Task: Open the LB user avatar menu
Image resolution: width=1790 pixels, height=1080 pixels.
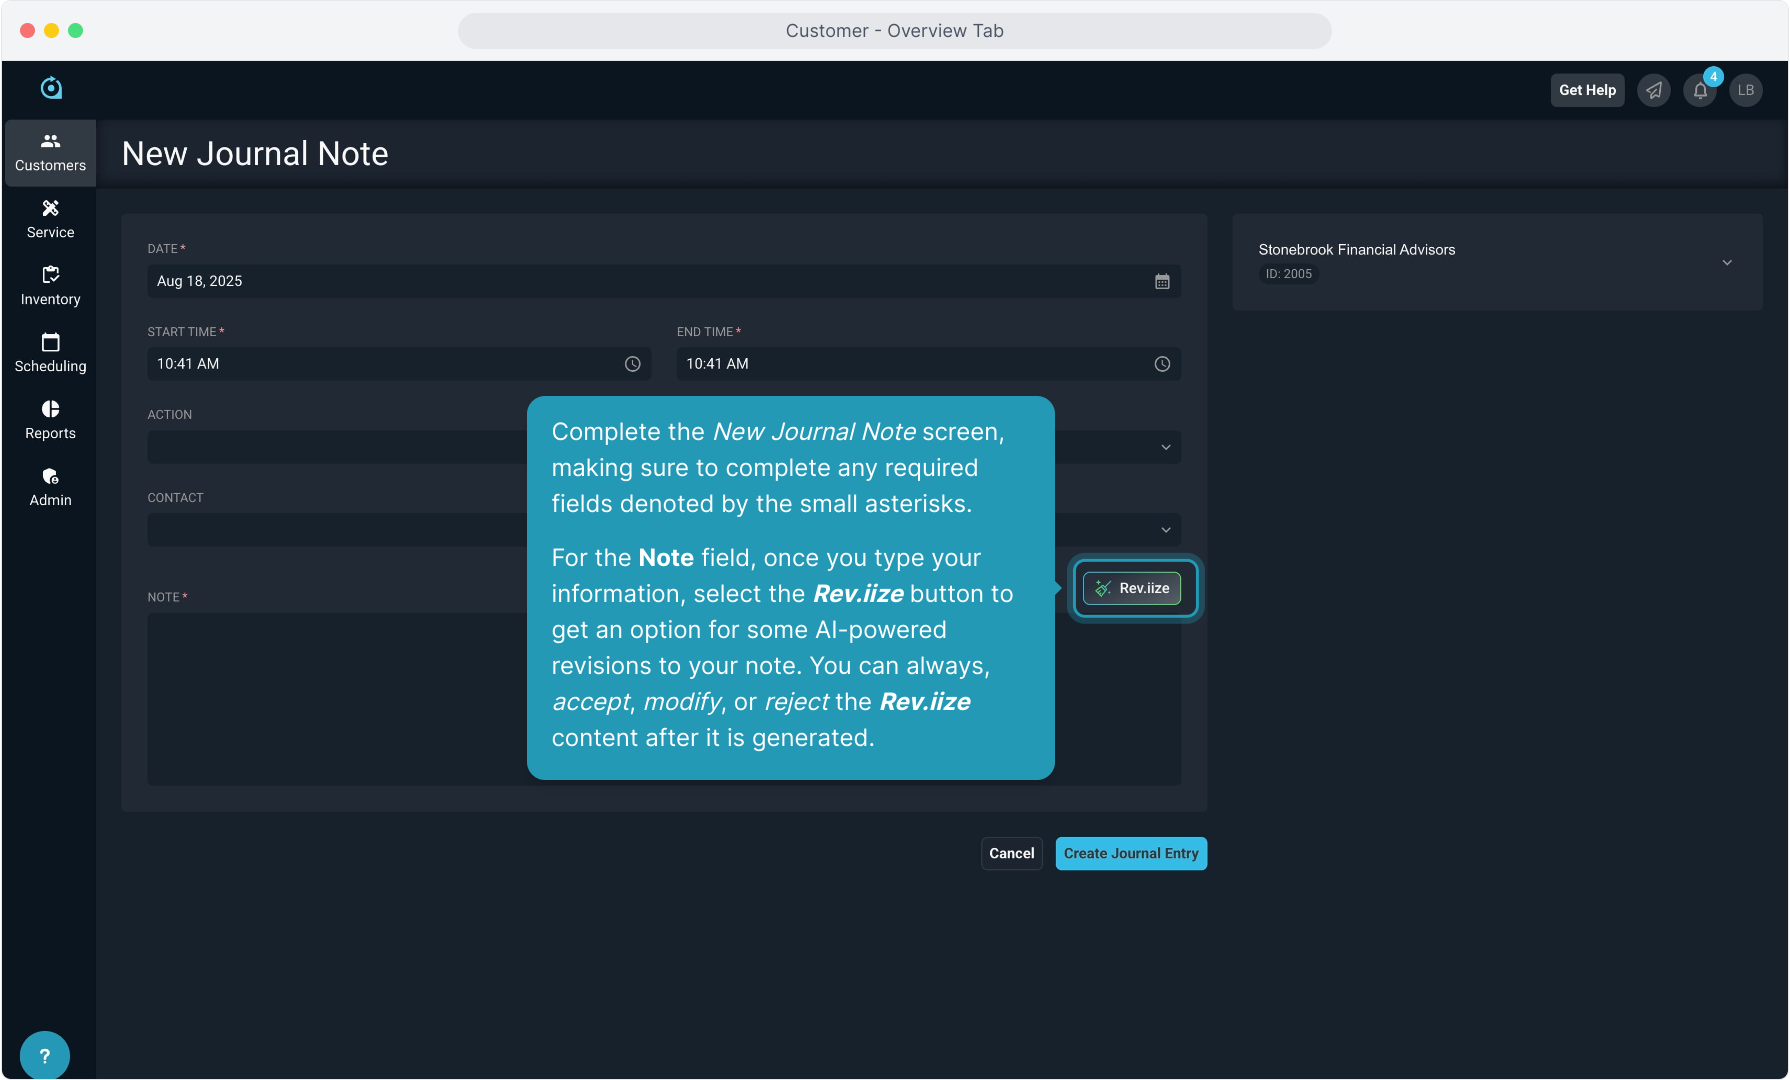Action: pos(1746,90)
